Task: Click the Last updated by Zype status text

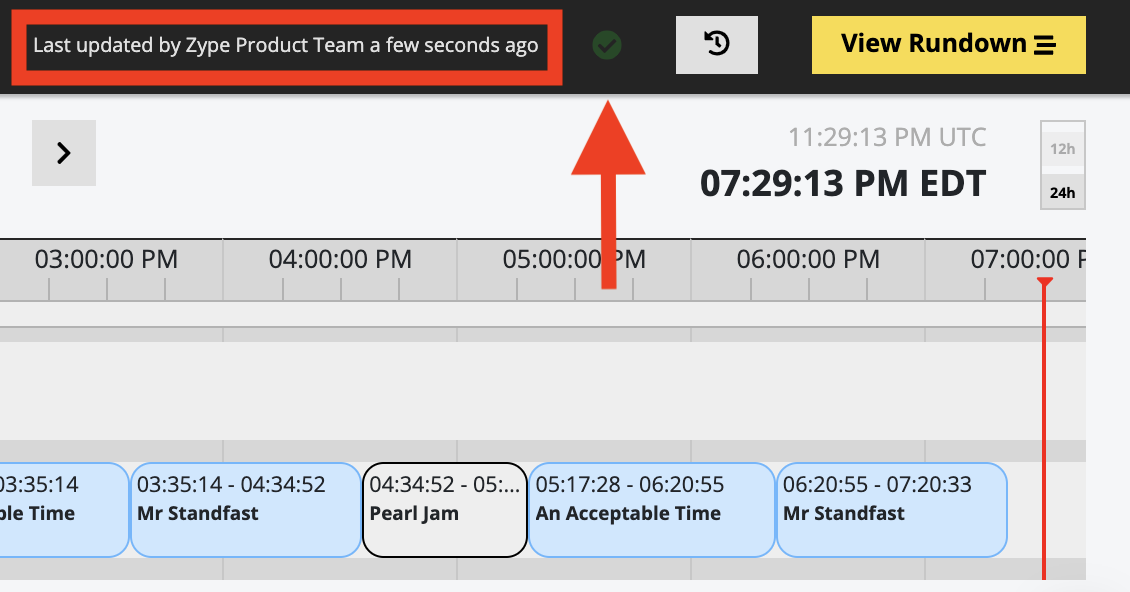Action: [x=286, y=45]
